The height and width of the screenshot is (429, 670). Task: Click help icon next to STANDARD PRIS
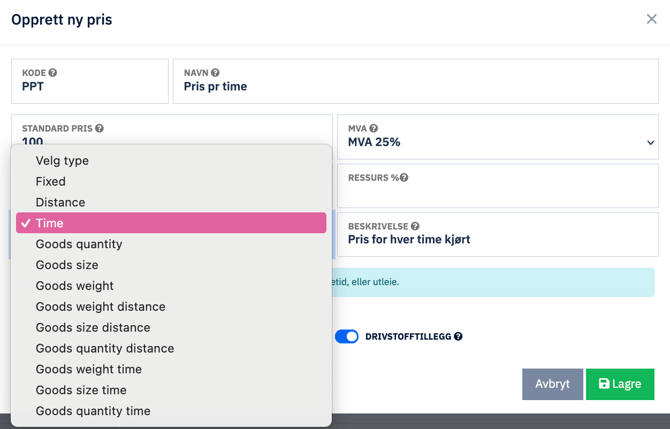point(99,129)
